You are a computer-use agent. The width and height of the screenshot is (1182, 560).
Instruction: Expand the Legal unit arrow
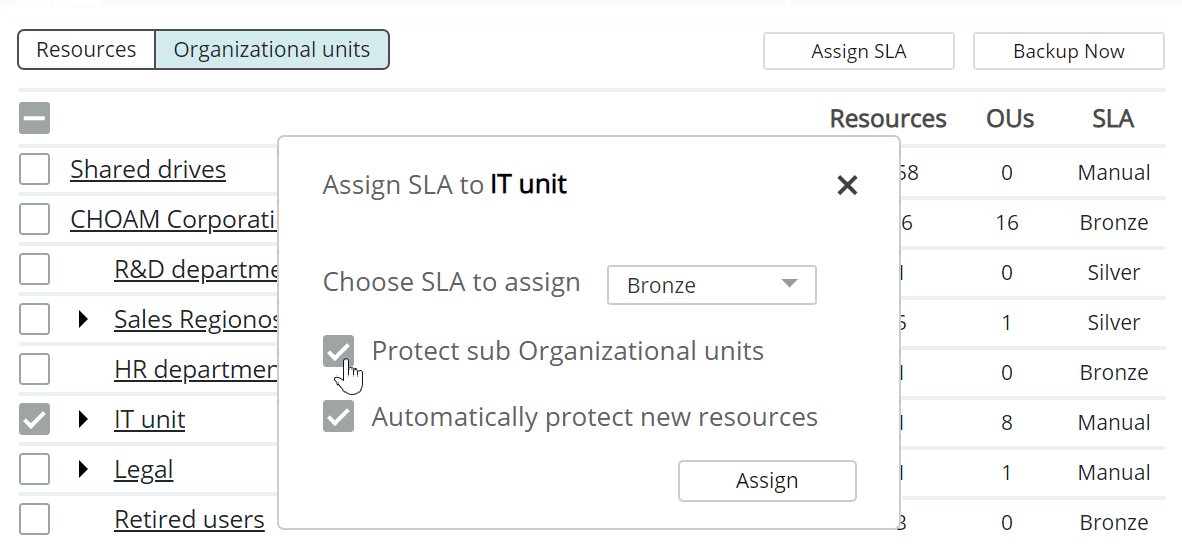(x=84, y=470)
